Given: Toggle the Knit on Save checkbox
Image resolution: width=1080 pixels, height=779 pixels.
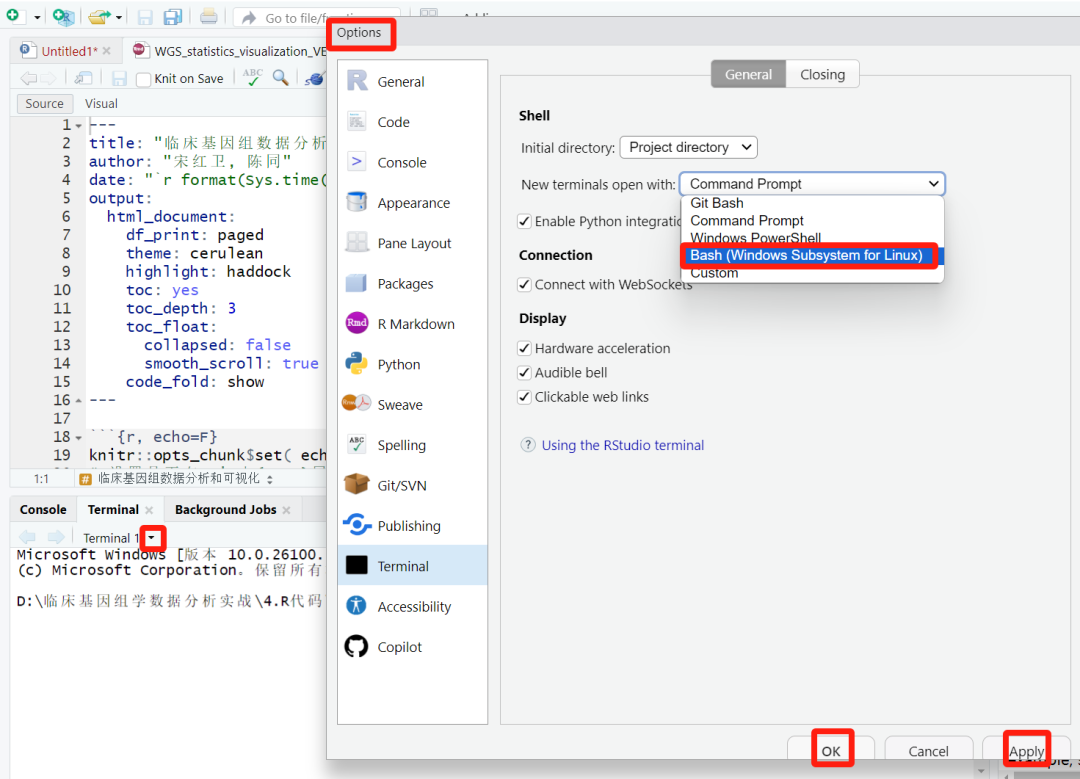Looking at the screenshot, I should pos(143,79).
